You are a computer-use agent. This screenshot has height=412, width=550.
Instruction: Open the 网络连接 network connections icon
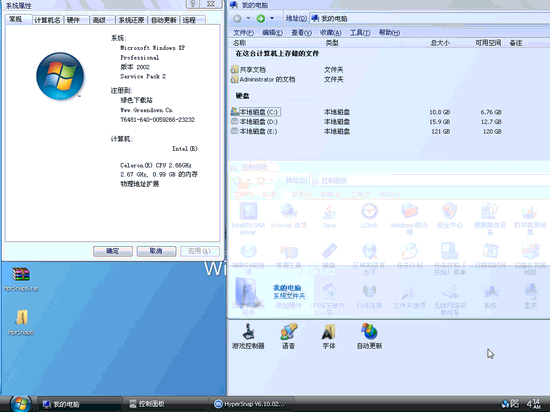369,297
